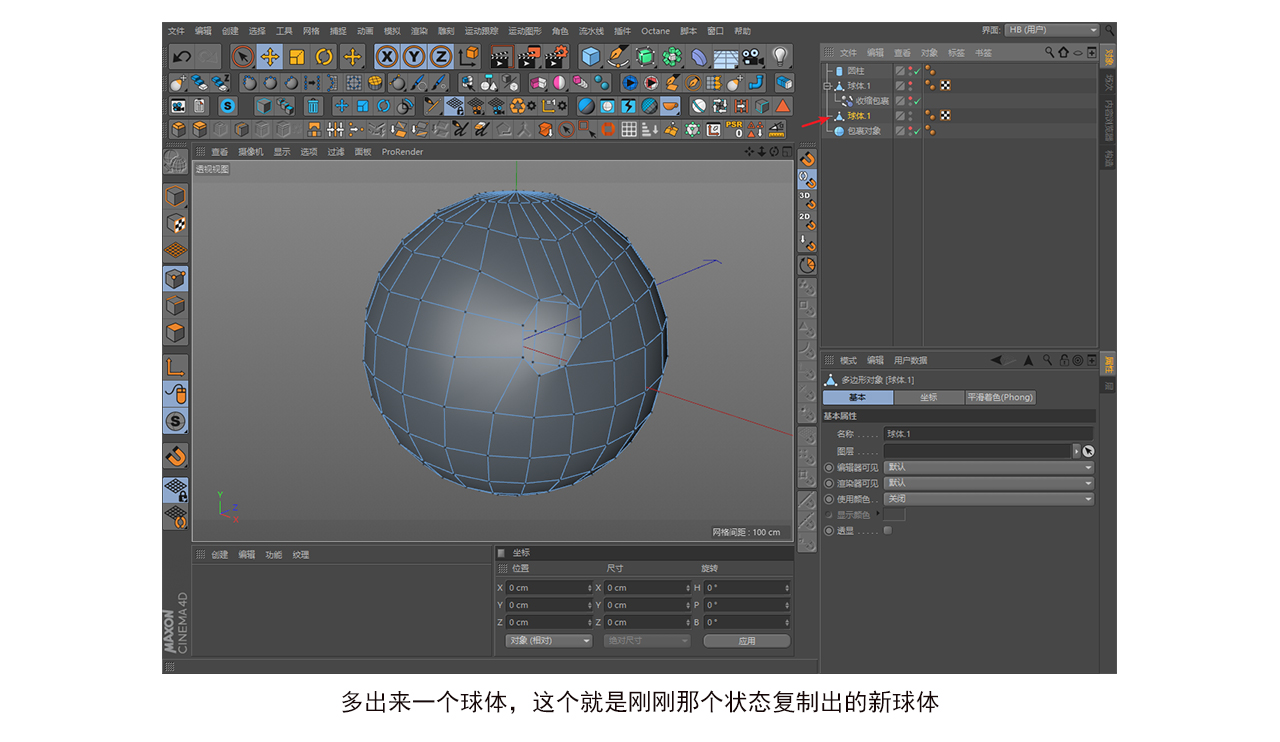Open the 文件 menu in main menu bar
The width and height of the screenshot is (1280, 742).
pyautogui.click(x=176, y=31)
